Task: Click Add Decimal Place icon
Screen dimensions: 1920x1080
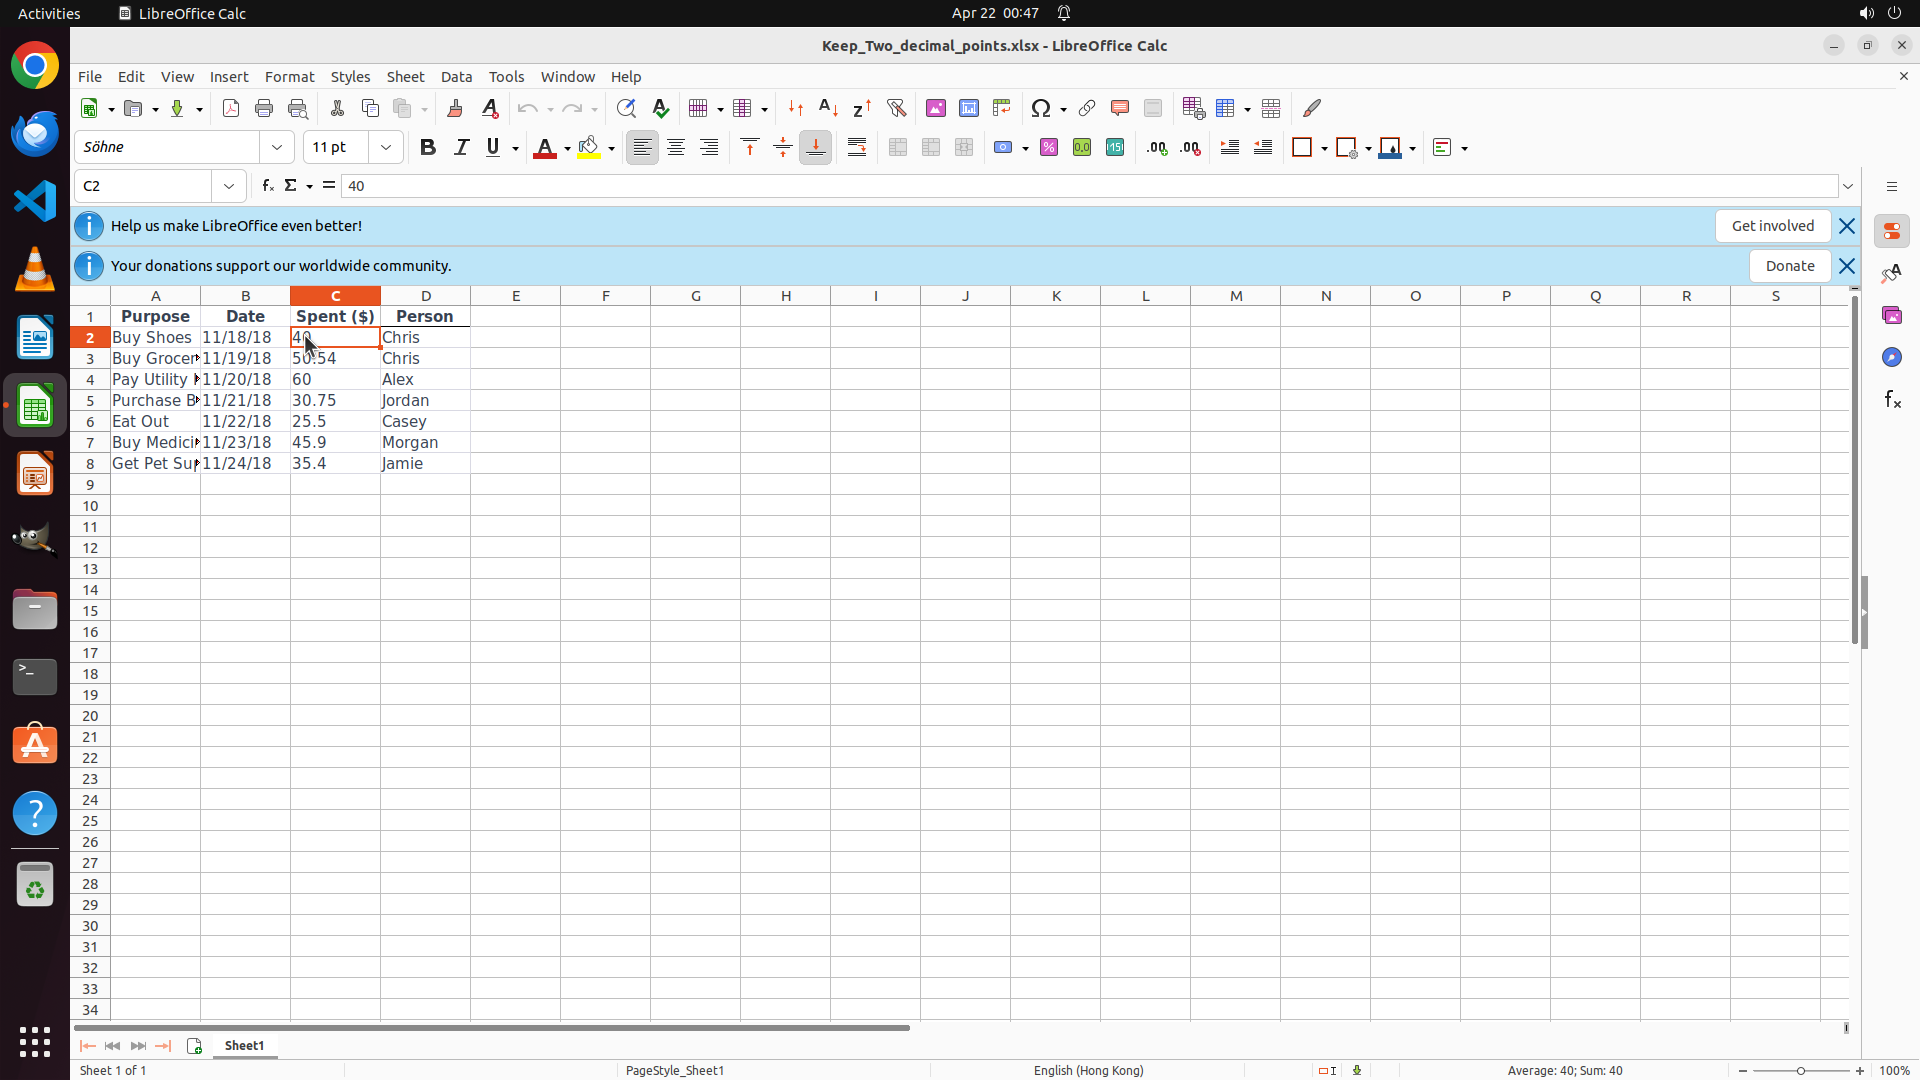Action: [1157, 147]
